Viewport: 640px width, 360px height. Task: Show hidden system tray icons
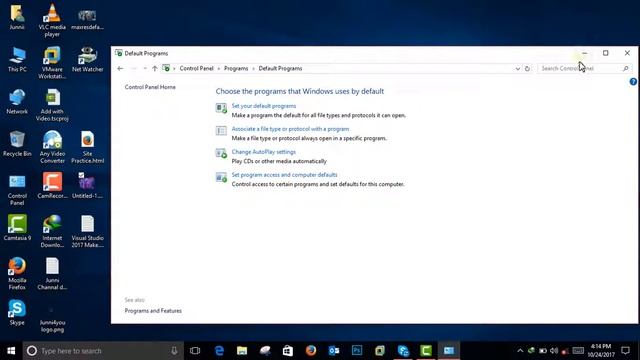520,351
